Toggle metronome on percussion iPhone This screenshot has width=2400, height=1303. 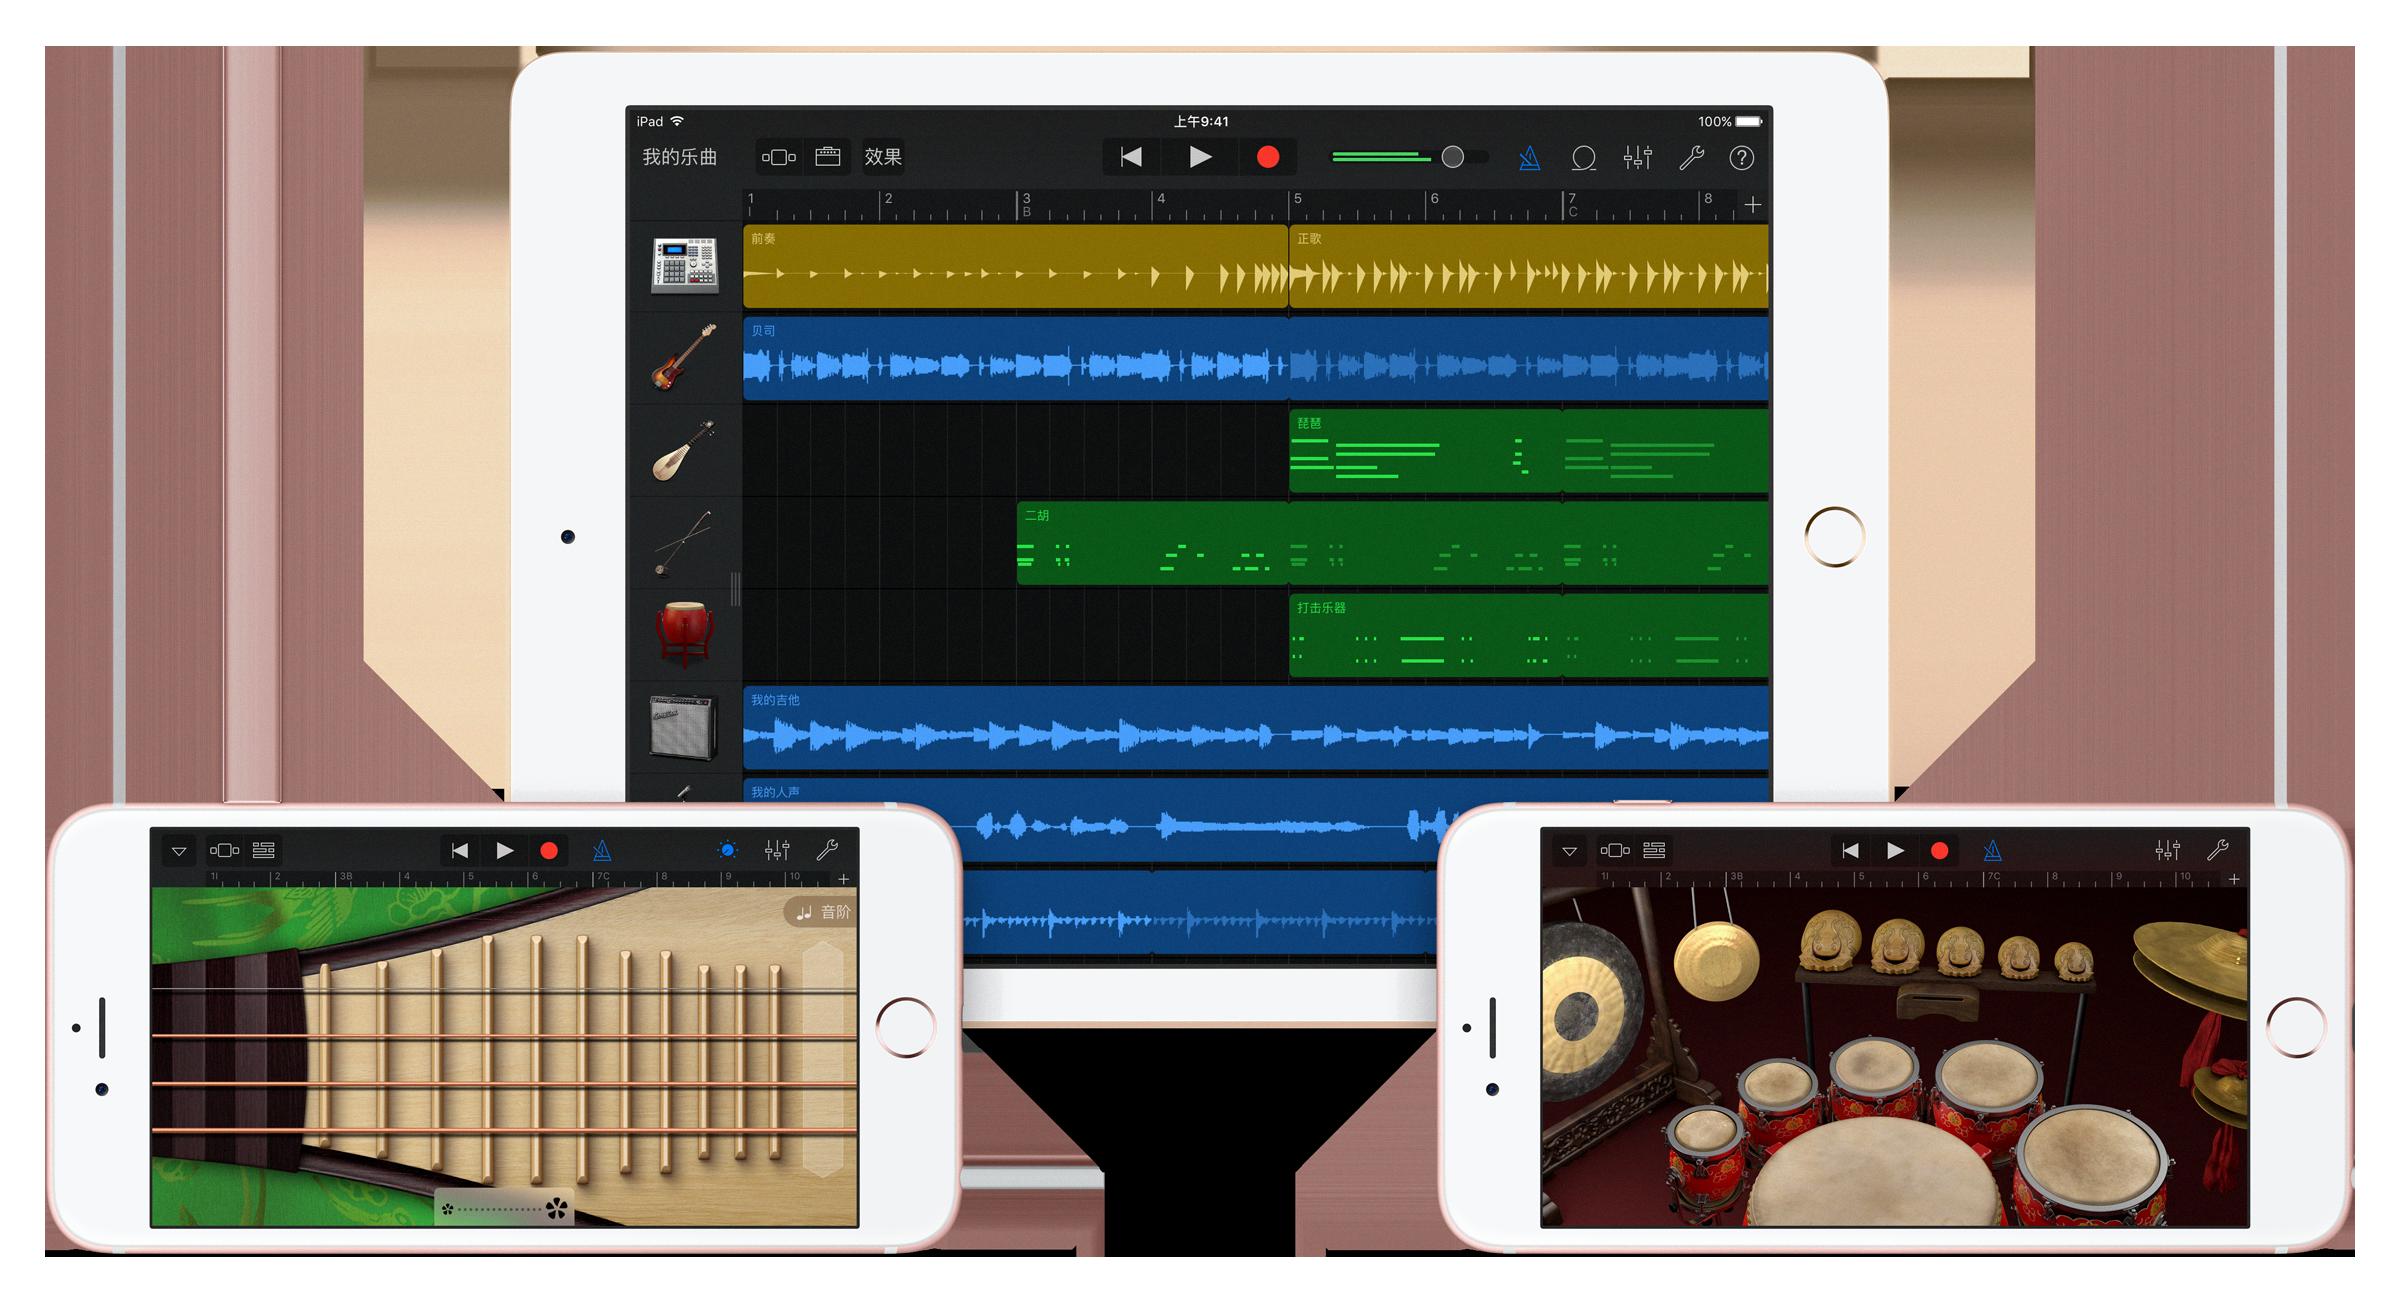click(1993, 851)
